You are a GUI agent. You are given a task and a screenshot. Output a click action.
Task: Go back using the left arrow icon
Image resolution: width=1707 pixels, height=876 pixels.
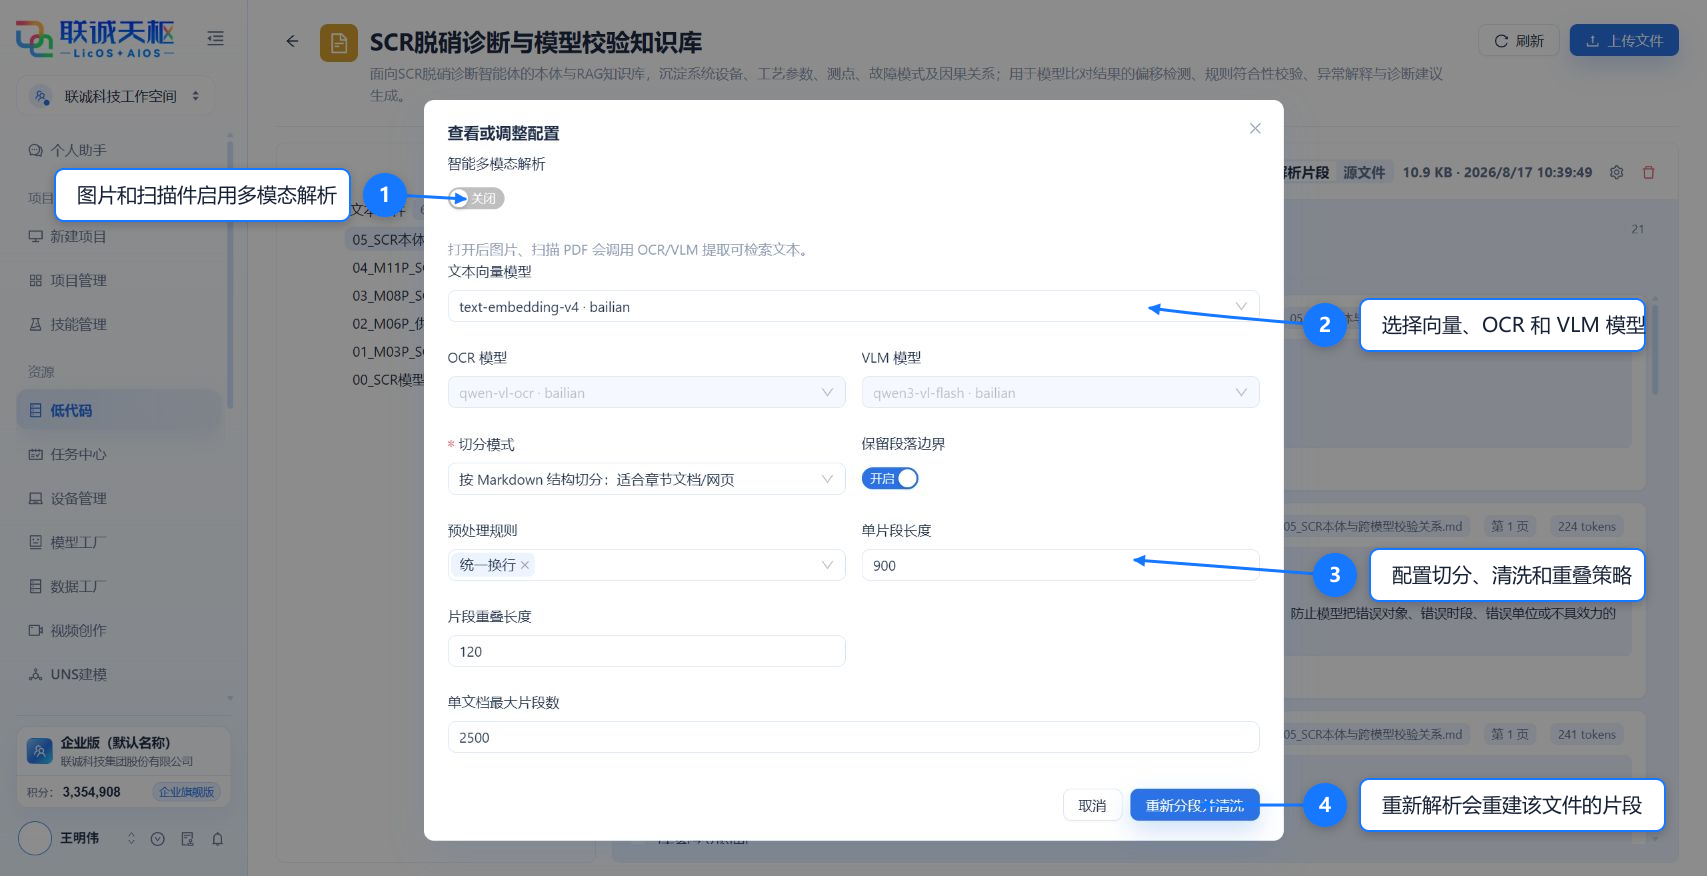pos(292,41)
